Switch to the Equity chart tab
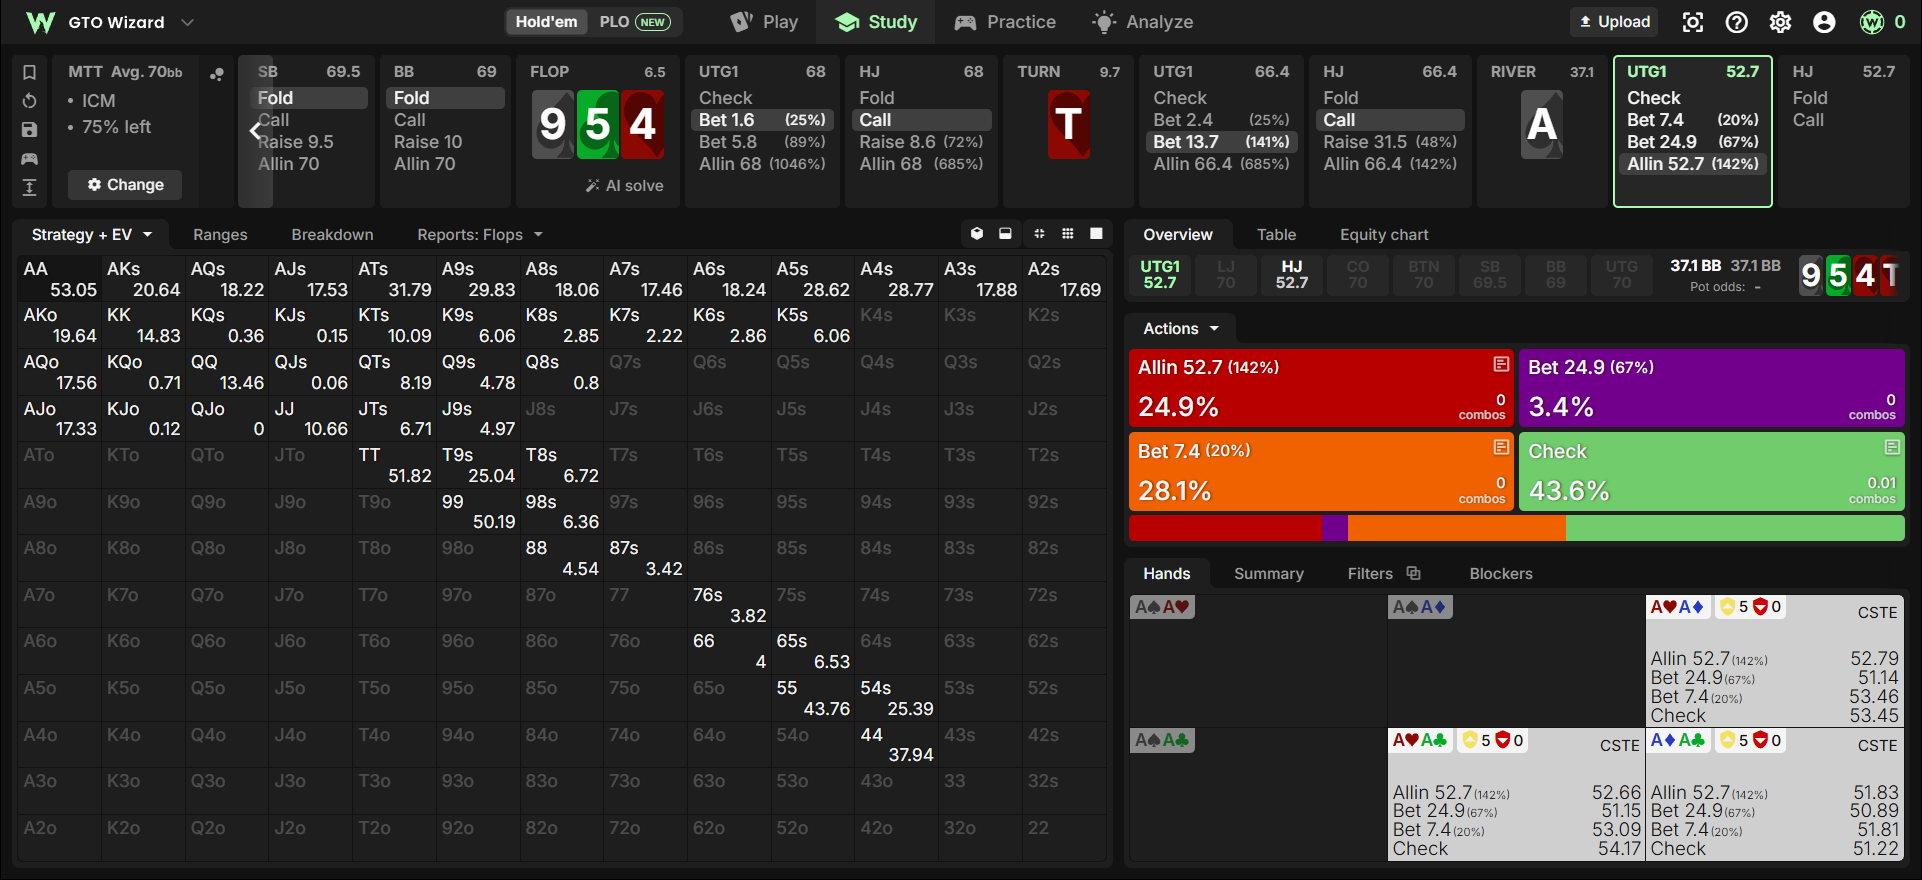 [x=1384, y=235]
